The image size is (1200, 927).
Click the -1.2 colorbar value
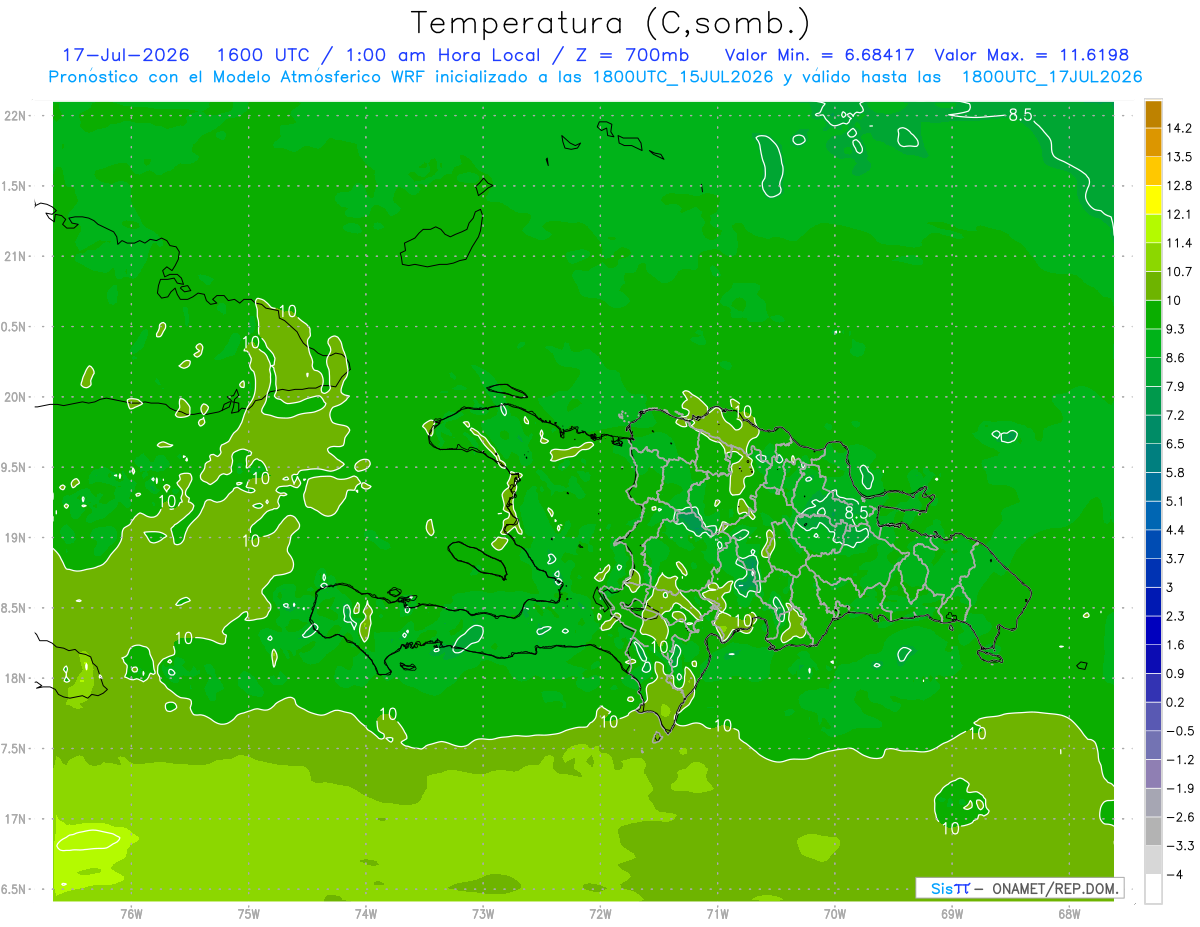tap(1180, 759)
